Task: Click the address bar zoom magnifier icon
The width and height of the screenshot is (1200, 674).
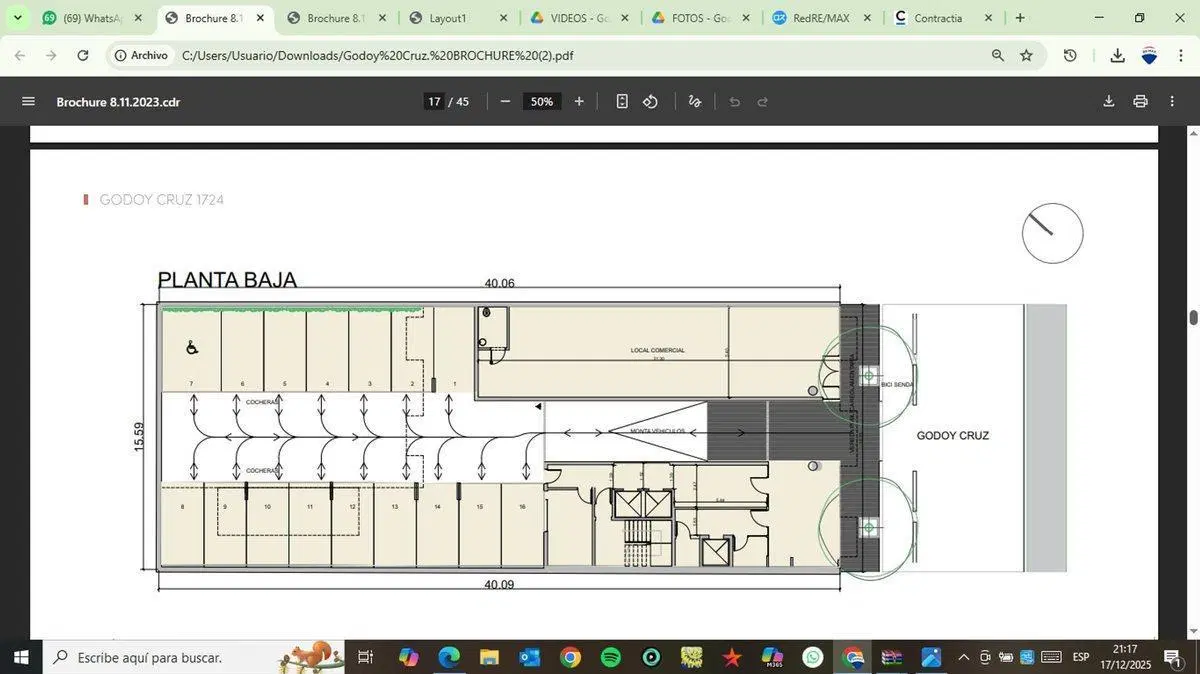Action: coord(998,55)
